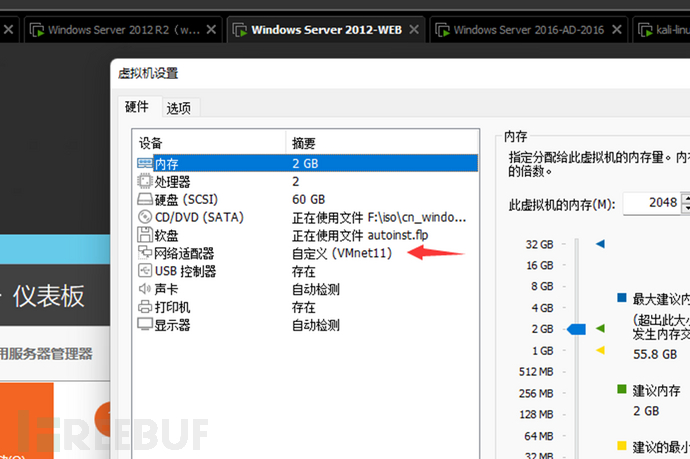
Task: Click the 512 MB memory scale label
Action: 536,371
